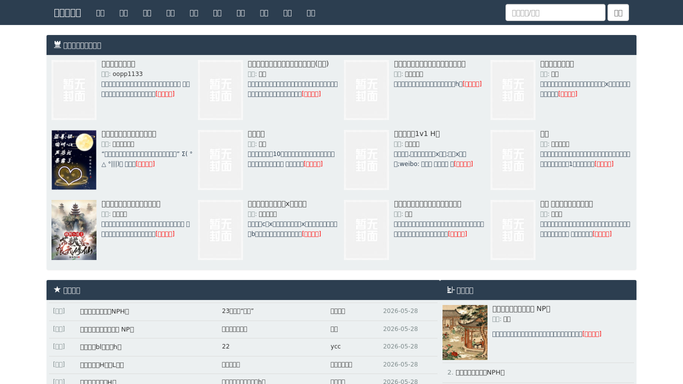Open the book title ending with "1v1 H"

pos(417,134)
